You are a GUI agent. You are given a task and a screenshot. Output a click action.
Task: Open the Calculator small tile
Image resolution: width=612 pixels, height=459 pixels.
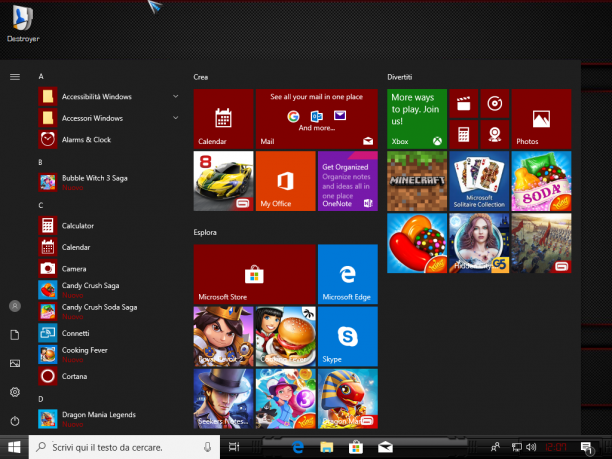[x=464, y=134]
